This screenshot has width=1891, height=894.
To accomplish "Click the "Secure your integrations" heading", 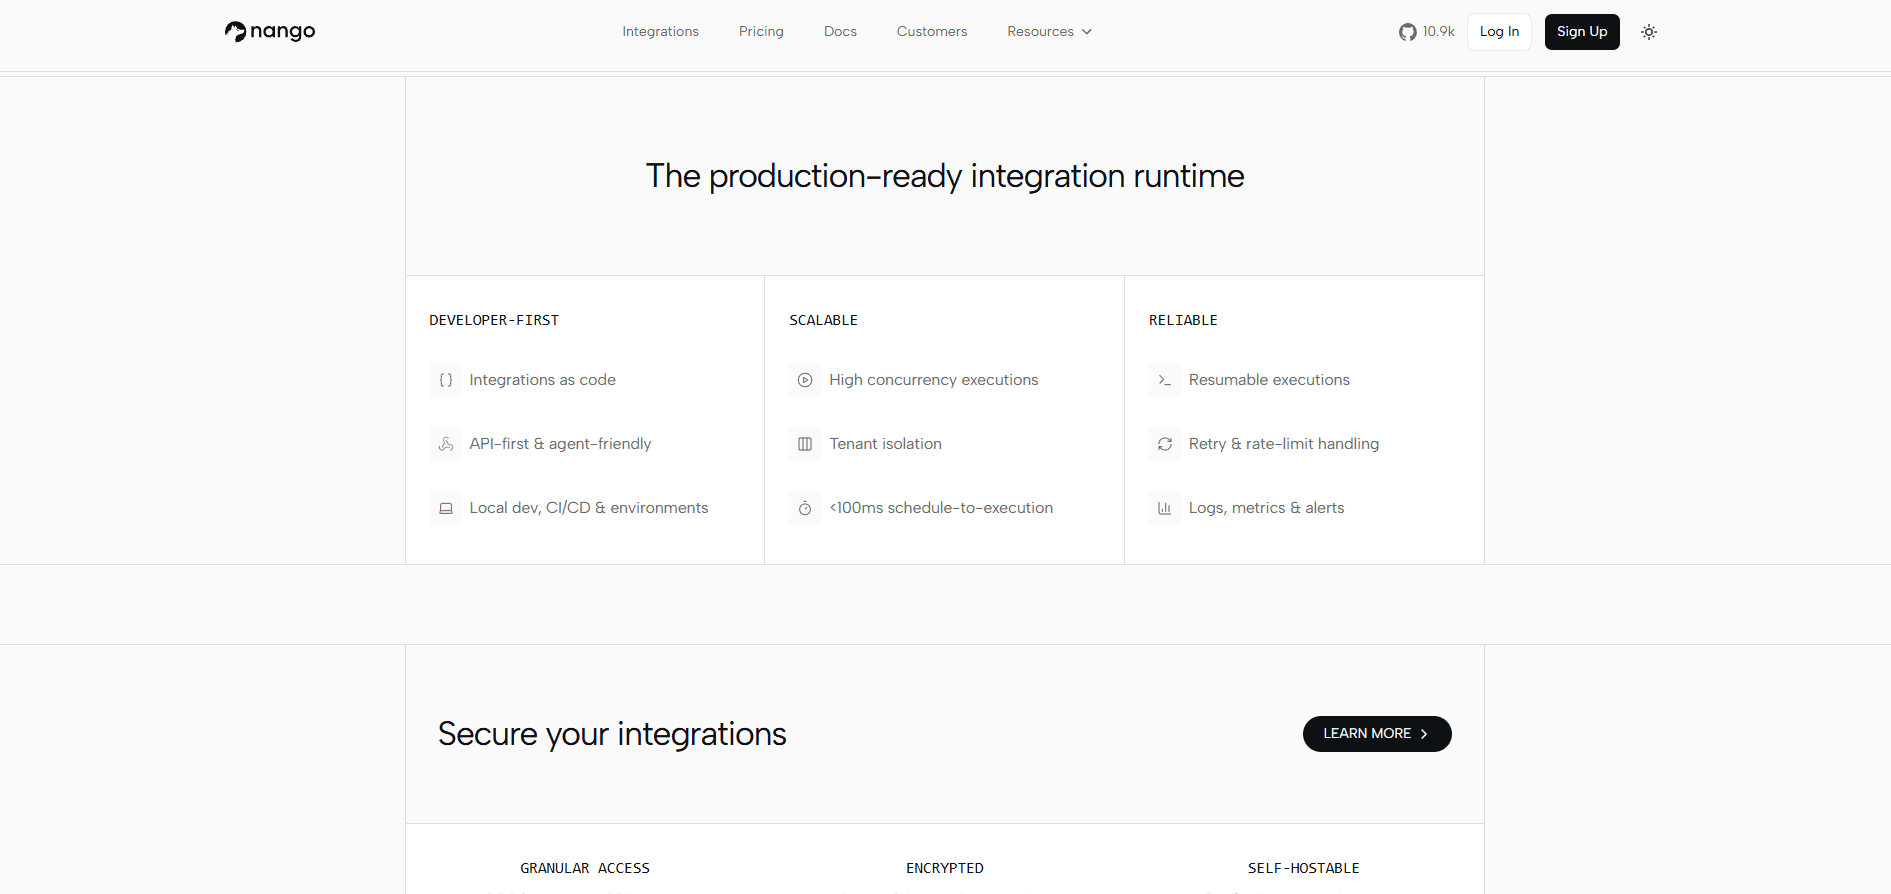I will point(612,734).
